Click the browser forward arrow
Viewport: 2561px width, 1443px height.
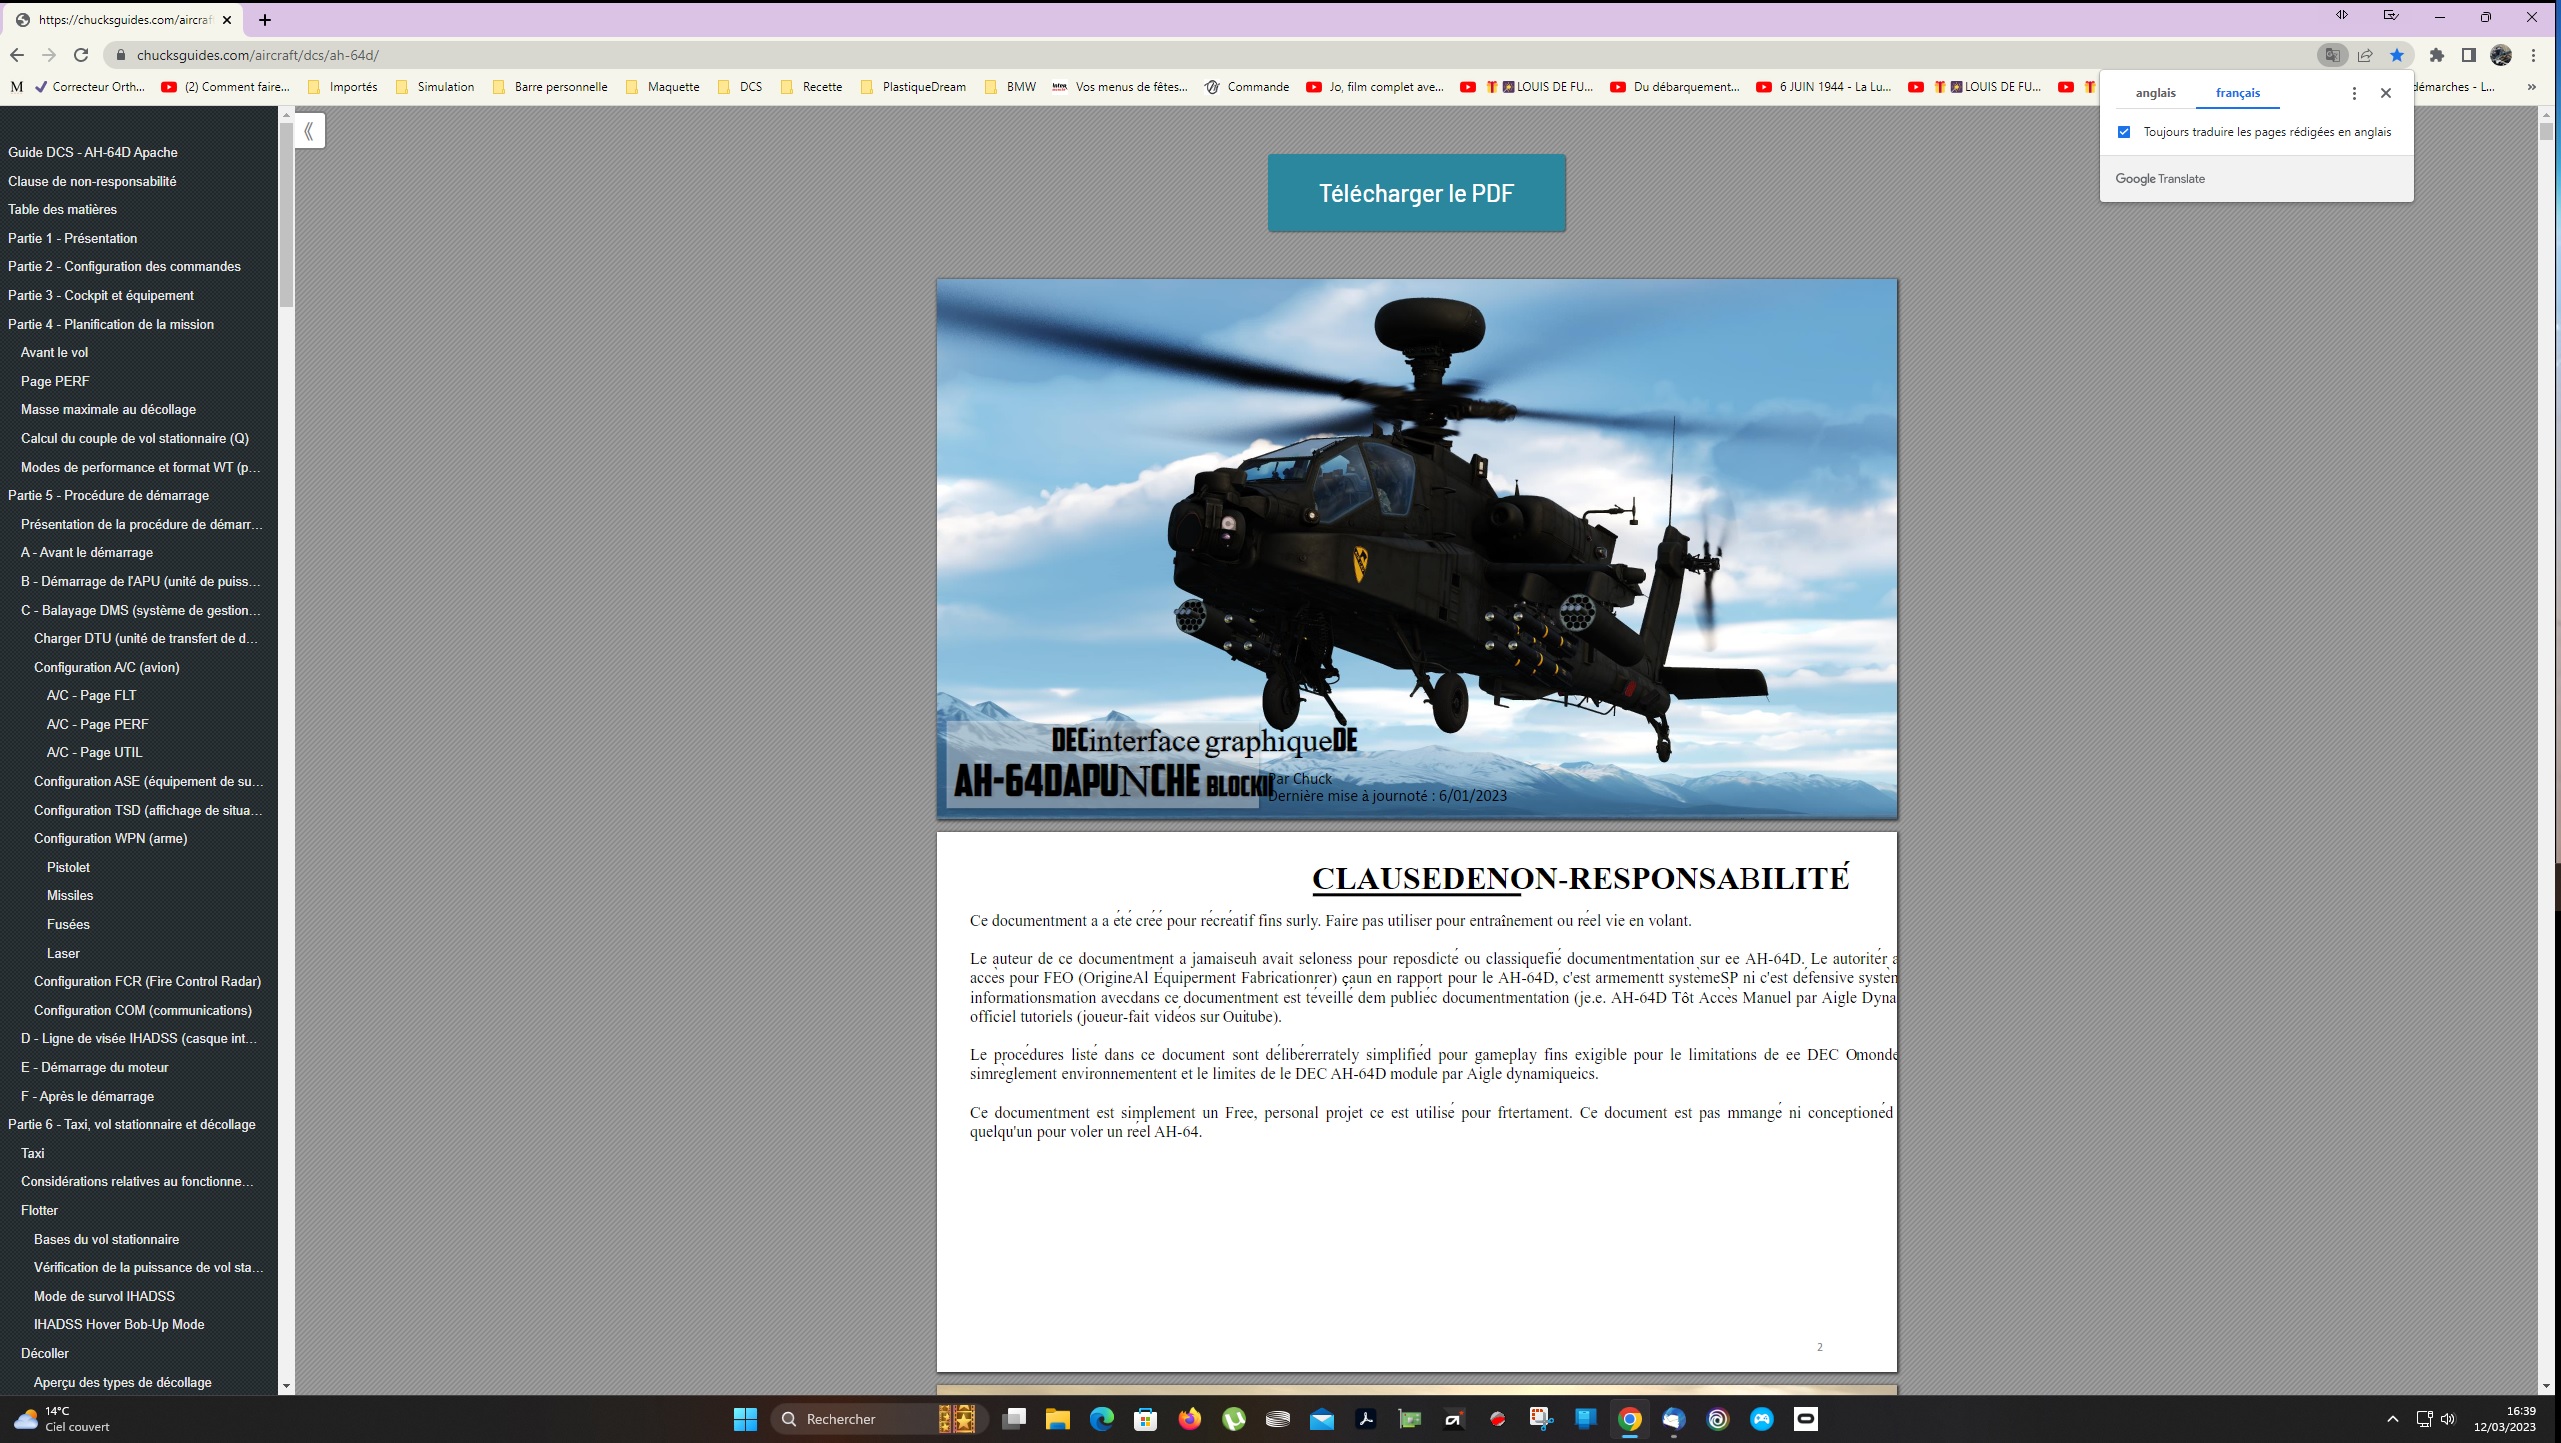pos(49,55)
